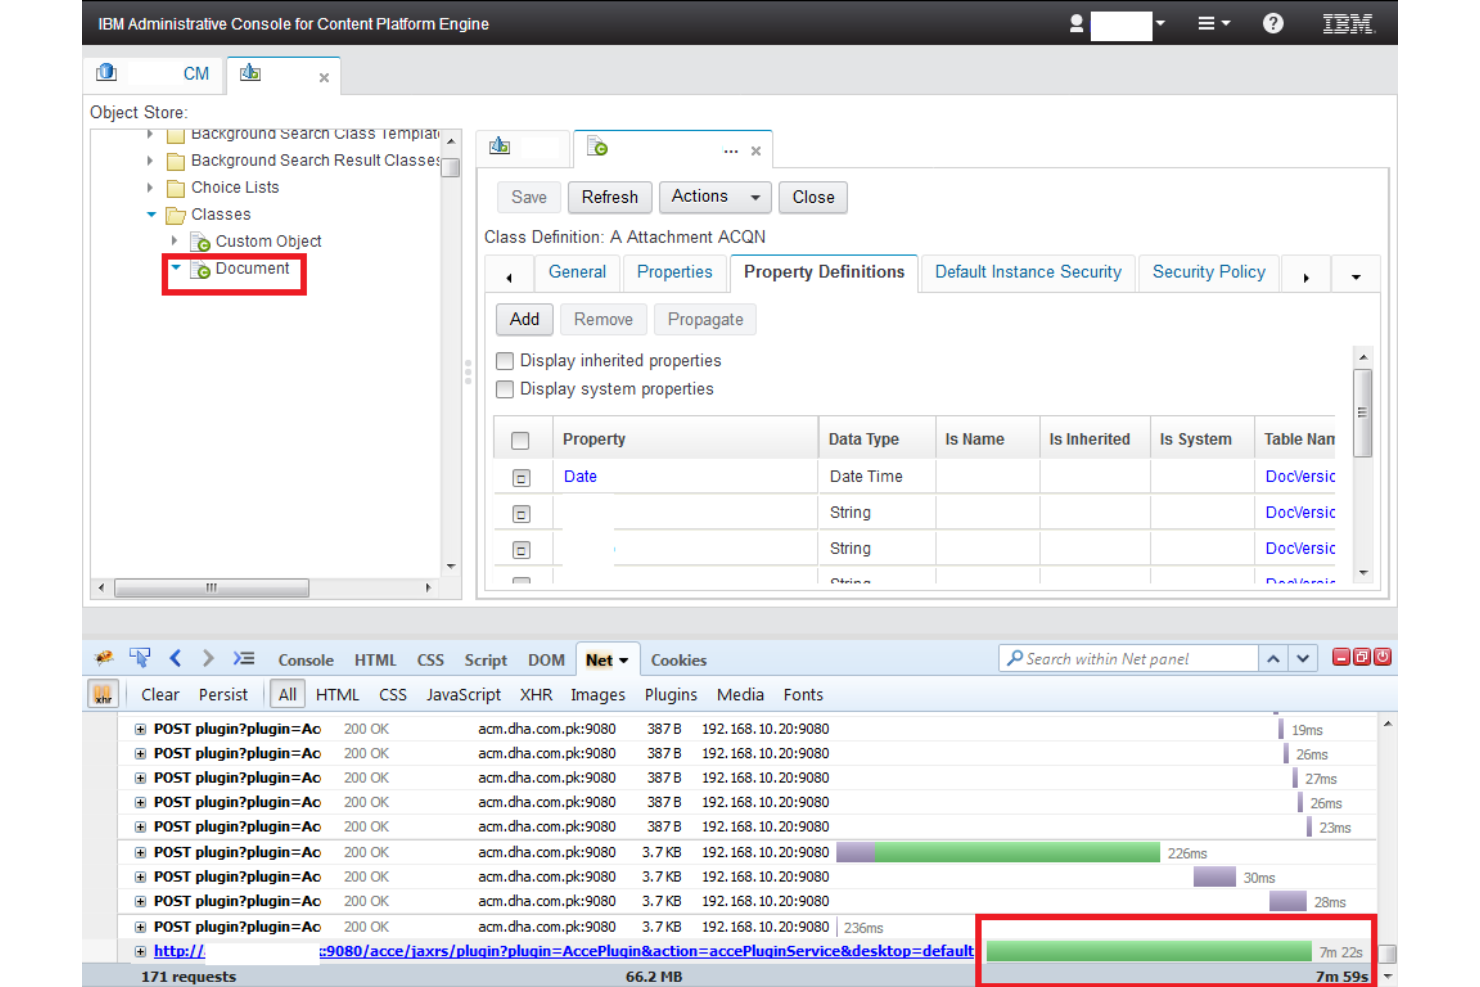Click Background Search Result Classes folder icon

[176, 161]
